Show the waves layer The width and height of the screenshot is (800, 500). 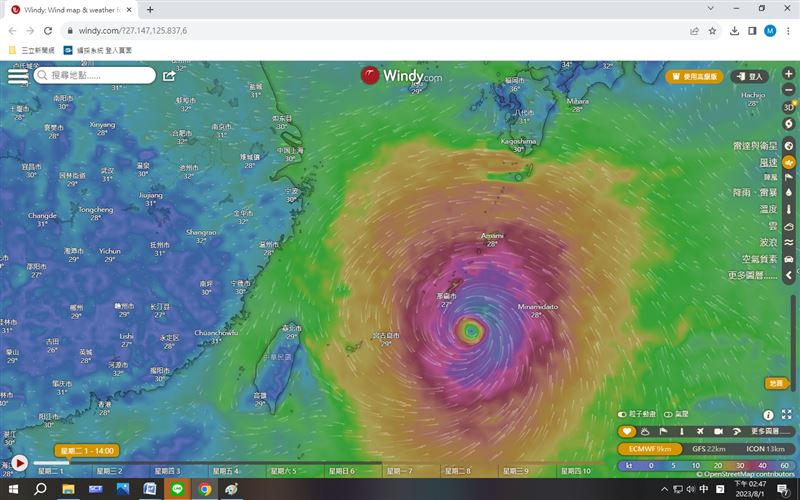(788, 242)
